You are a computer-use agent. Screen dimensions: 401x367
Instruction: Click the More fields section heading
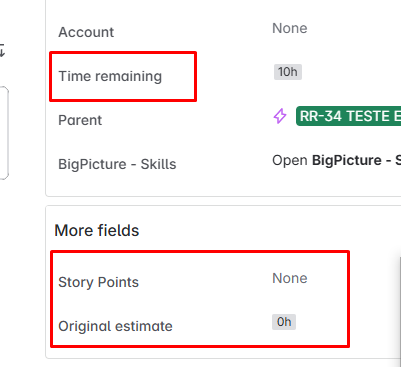[x=97, y=230]
